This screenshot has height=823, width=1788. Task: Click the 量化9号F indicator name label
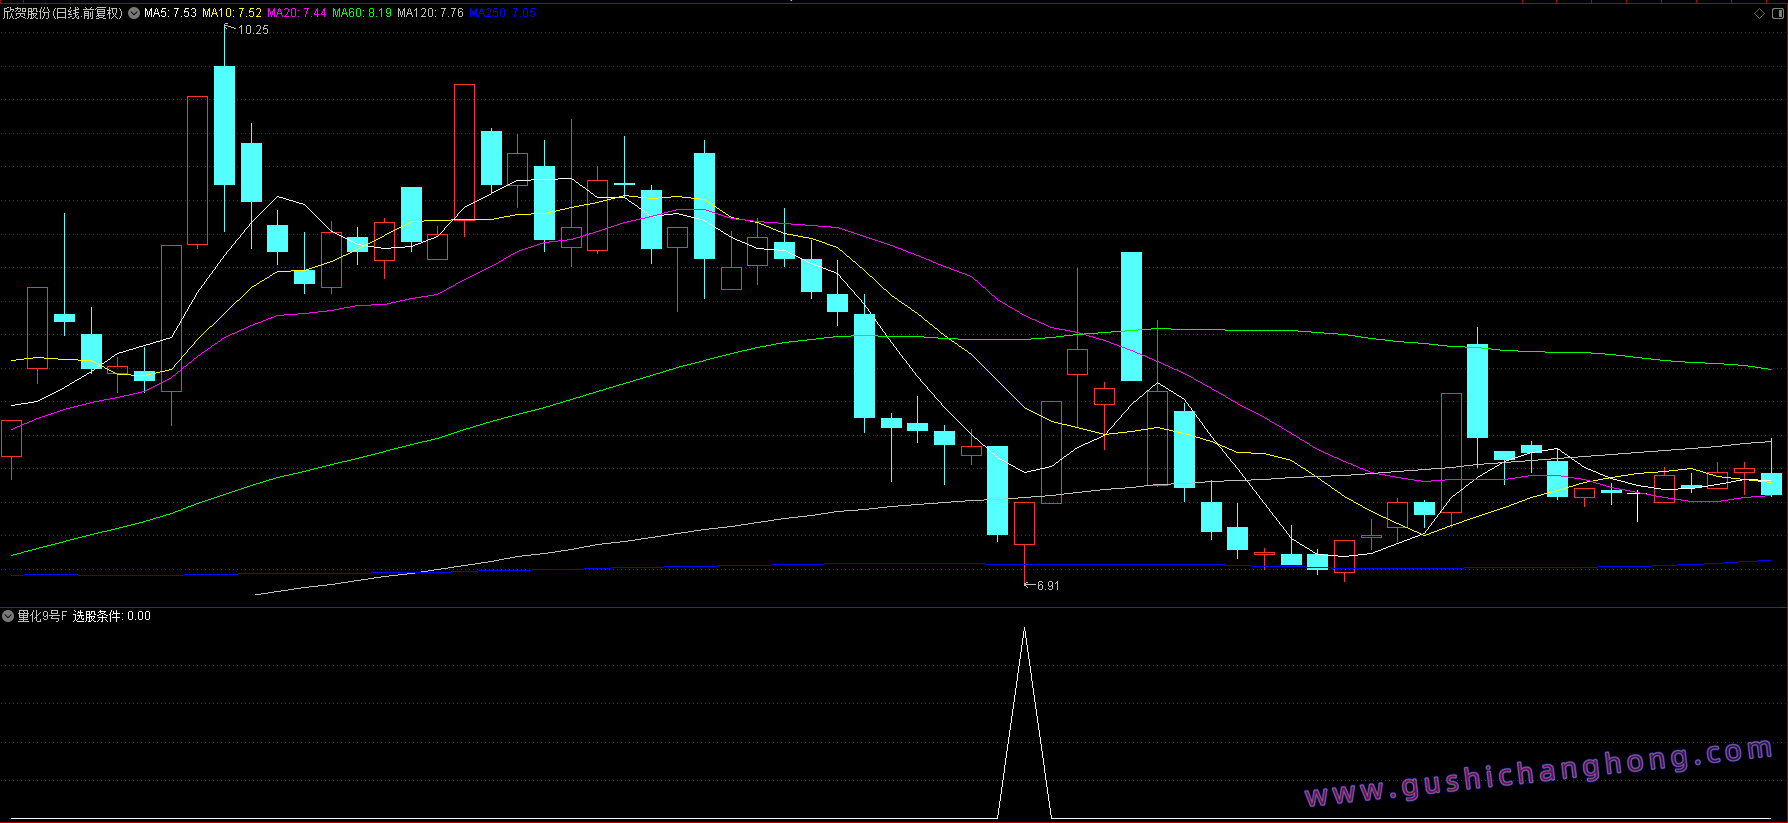(42, 616)
